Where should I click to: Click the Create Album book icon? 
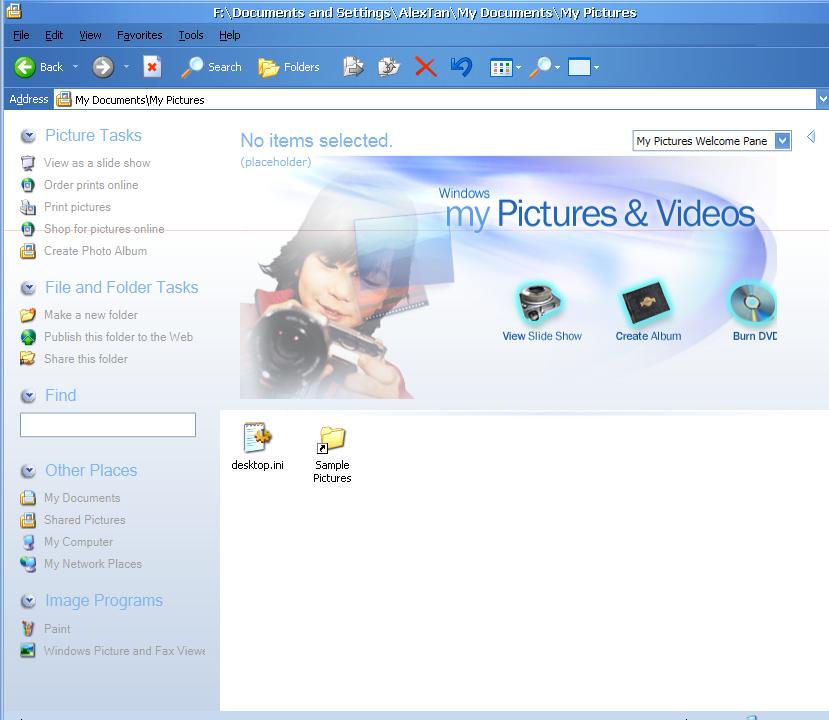point(647,302)
